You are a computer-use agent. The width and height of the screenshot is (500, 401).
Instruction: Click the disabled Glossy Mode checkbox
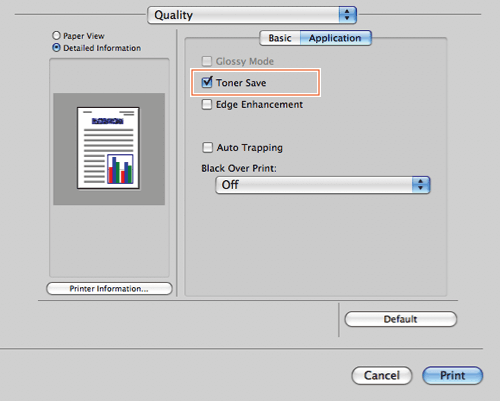(x=207, y=61)
